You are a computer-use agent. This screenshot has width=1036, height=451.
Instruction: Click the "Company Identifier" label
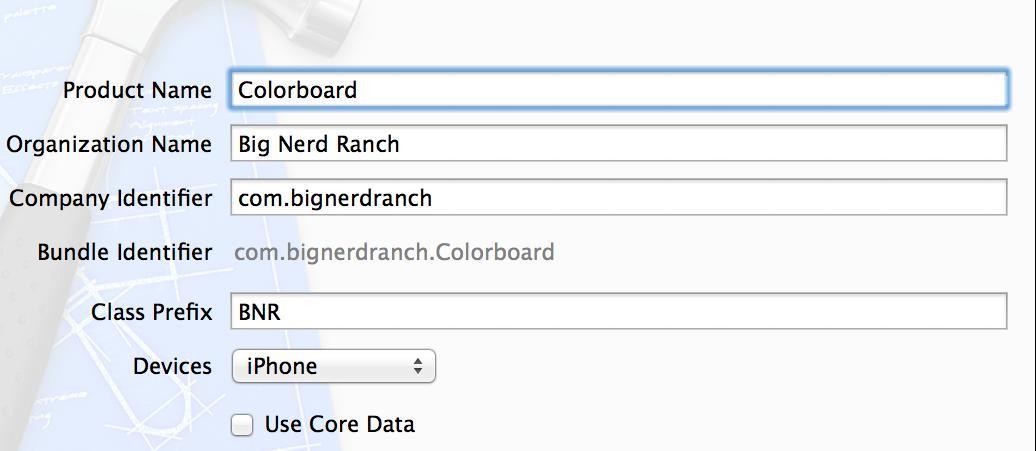[111, 198]
